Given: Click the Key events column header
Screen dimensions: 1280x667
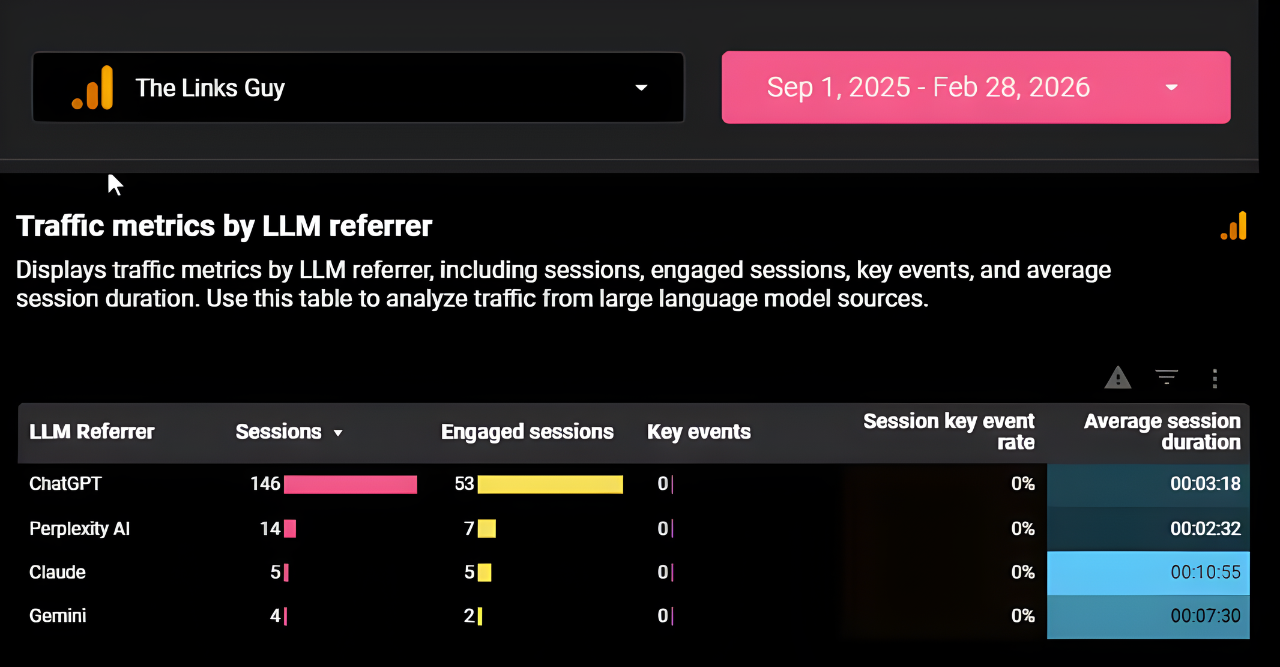Looking at the screenshot, I should 699,431.
